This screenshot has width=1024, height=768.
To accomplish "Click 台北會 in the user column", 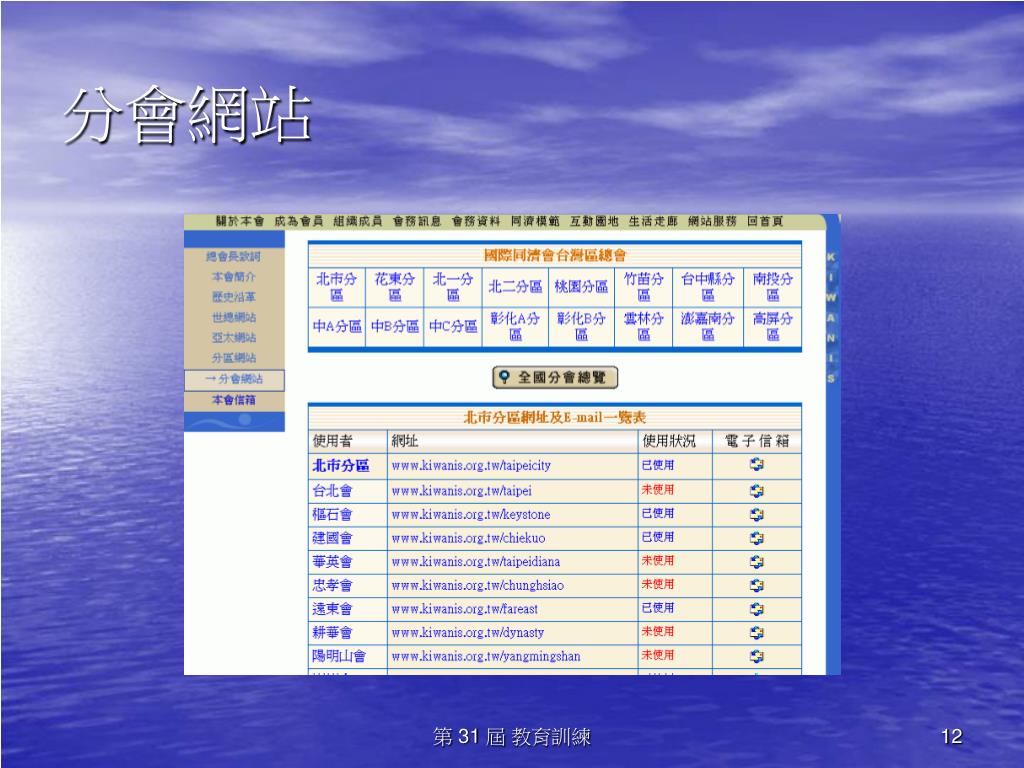I will pos(332,490).
